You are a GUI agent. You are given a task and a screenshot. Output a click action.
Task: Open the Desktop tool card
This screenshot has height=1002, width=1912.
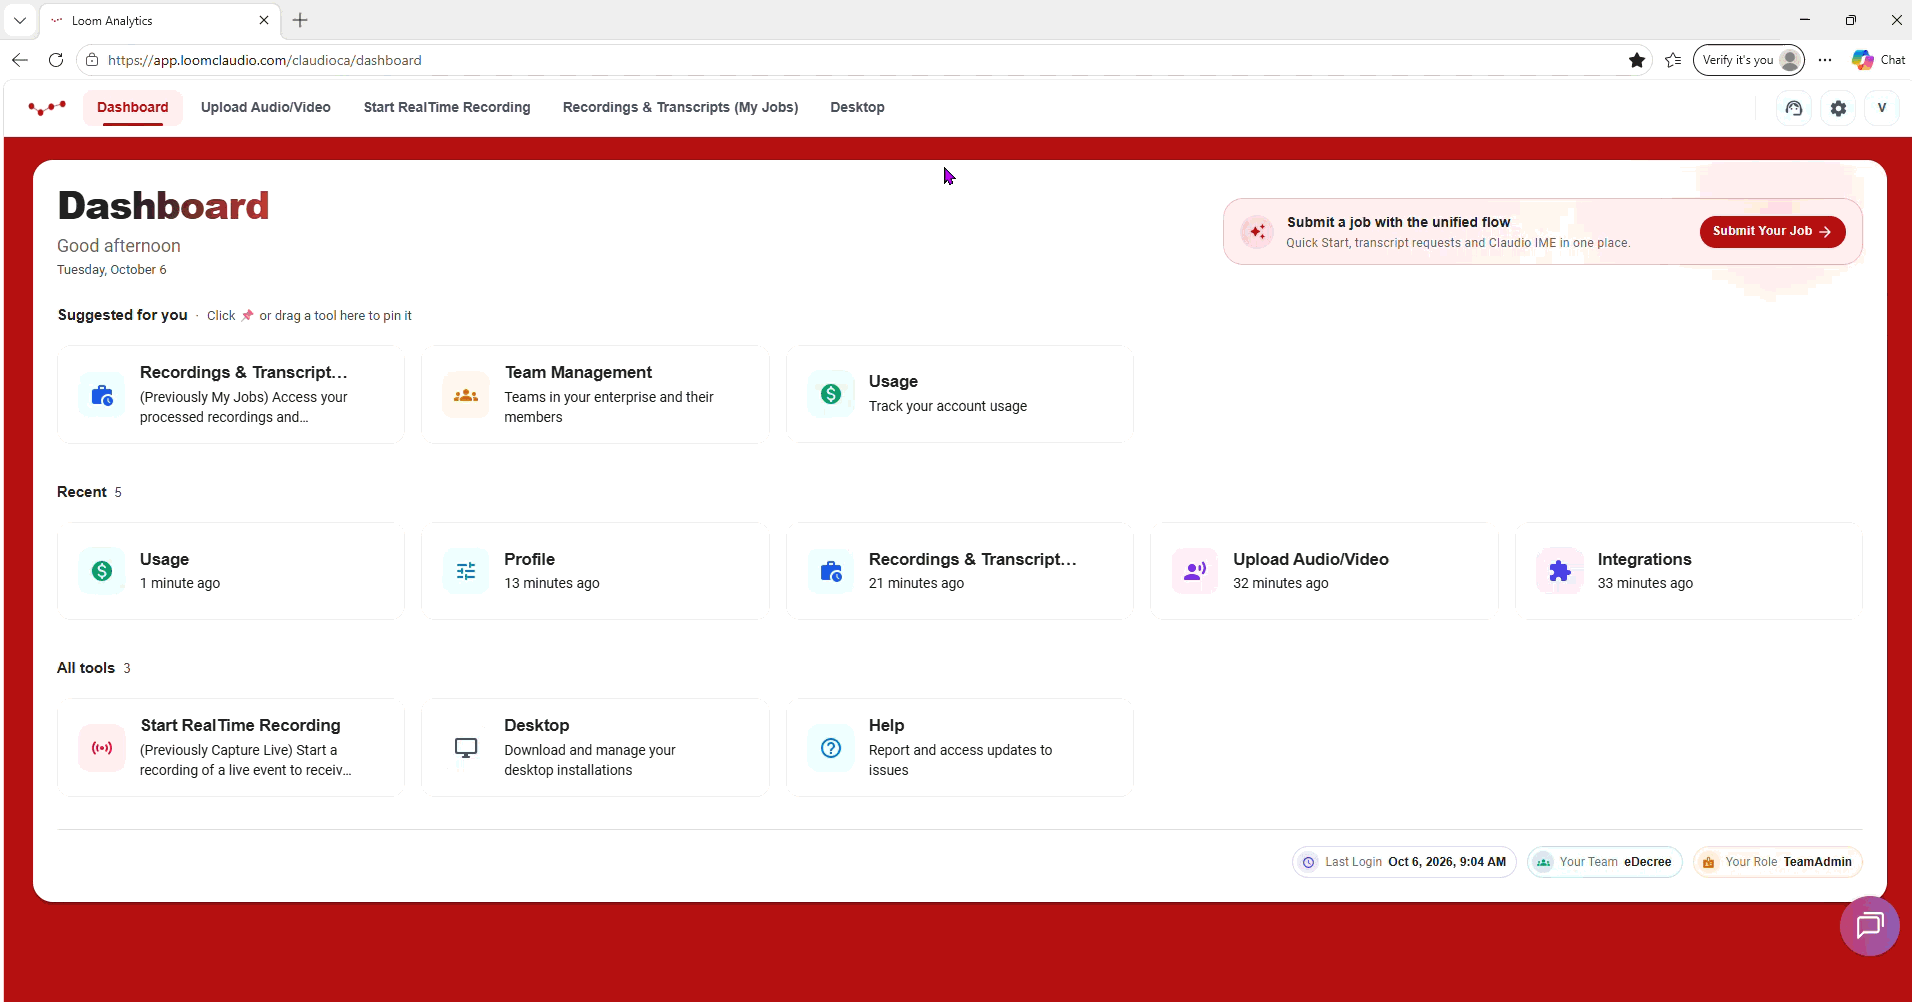(596, 748)
